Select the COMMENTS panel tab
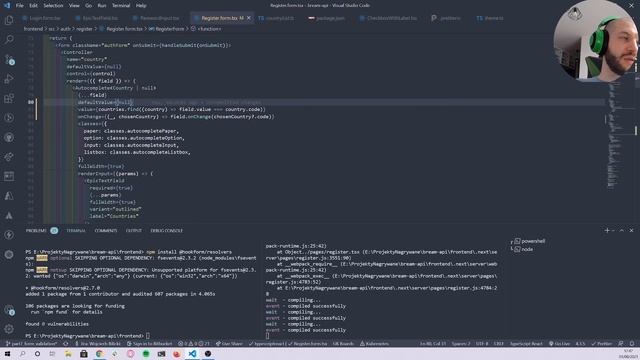This screenshot has height=360, width=640. 106,231
